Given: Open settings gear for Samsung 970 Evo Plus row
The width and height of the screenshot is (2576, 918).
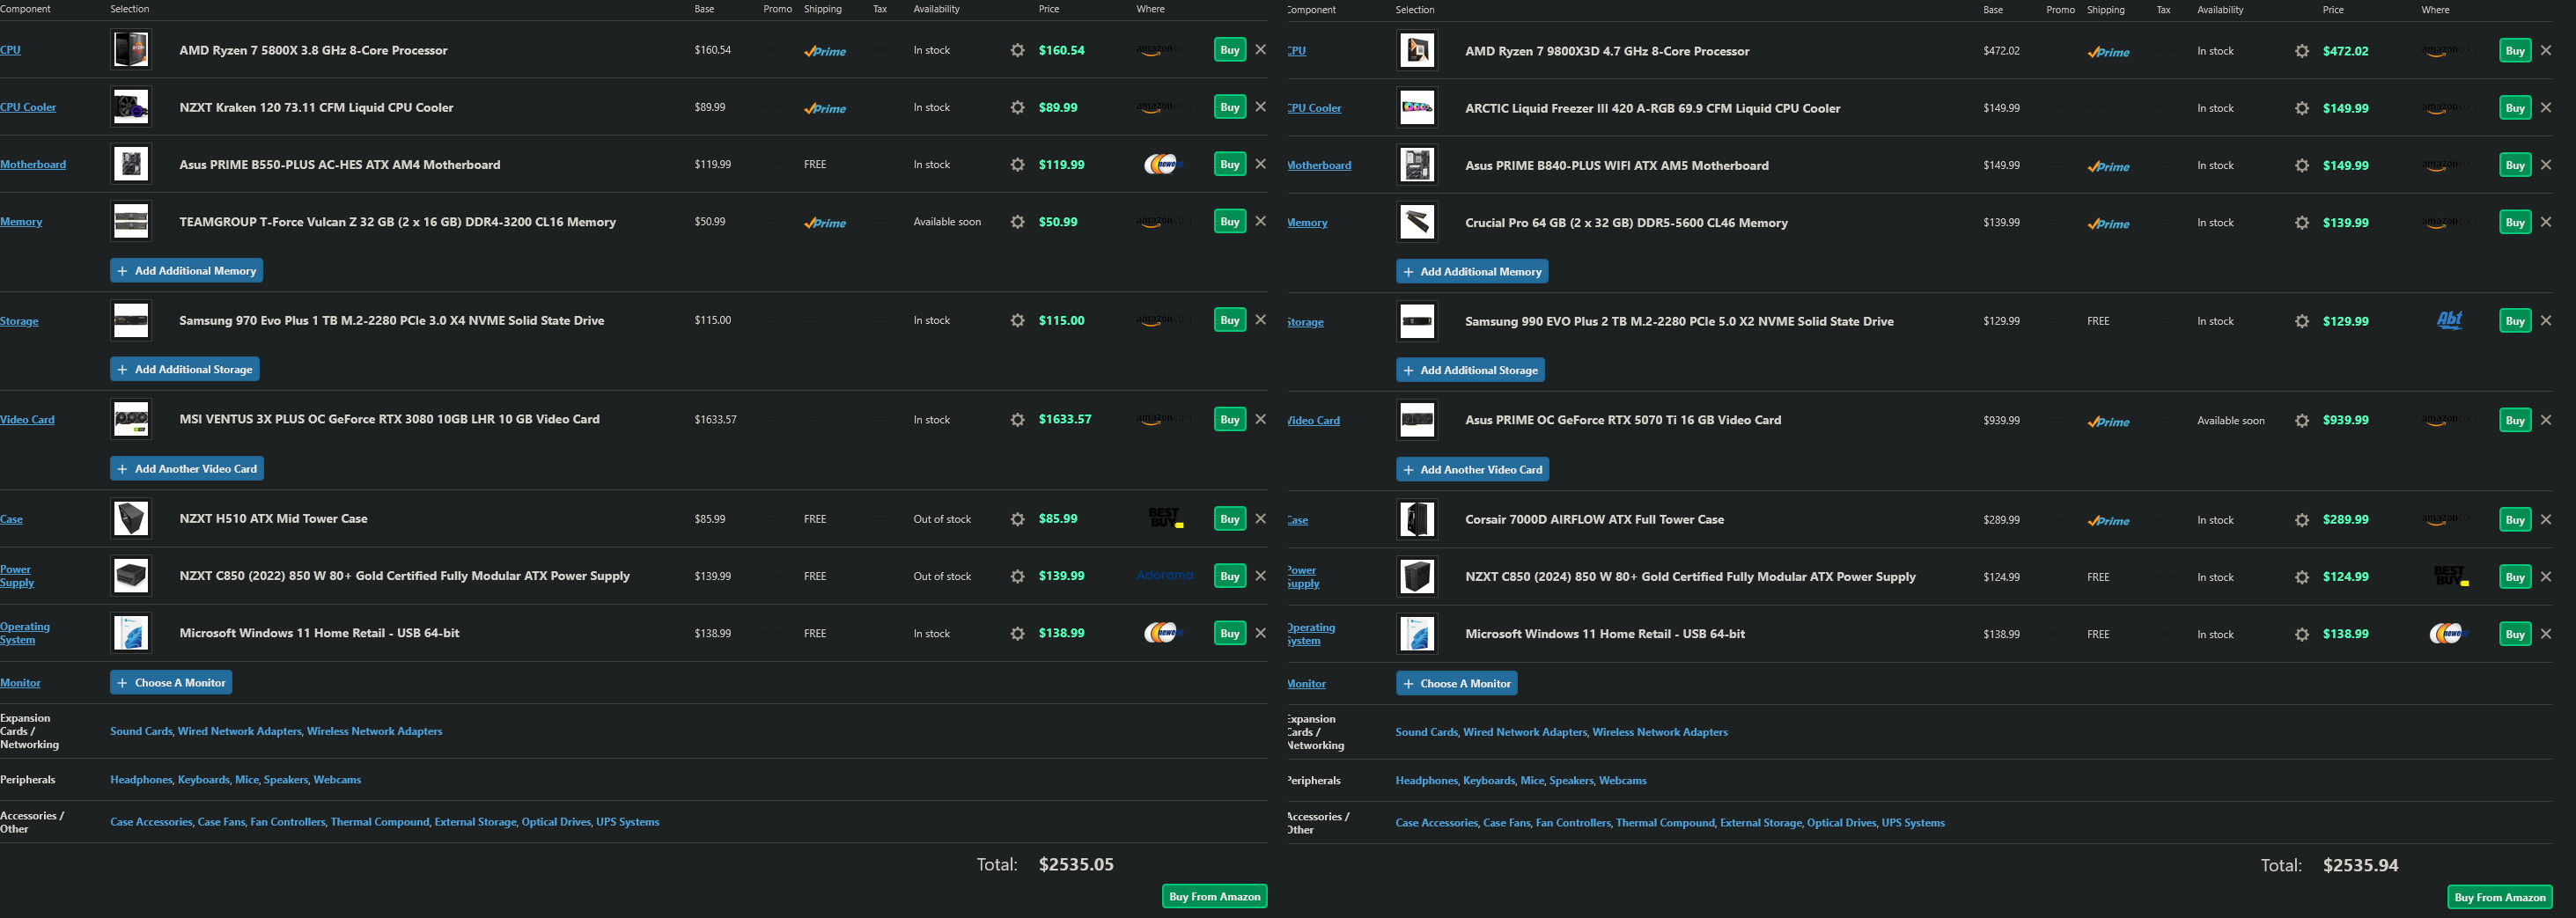Looking at the screenshot, I should [x=1017, y=320].
